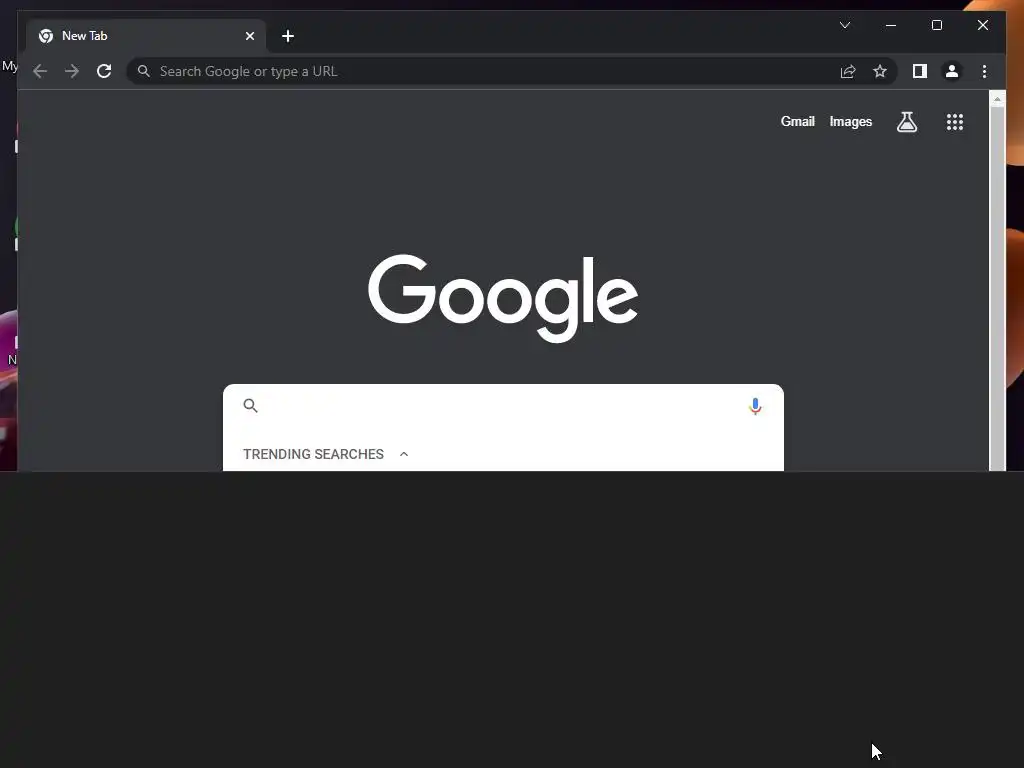The image size is (1024, 768).
Task: Click the magnifier in Google search box
Action: click(250, 406)
